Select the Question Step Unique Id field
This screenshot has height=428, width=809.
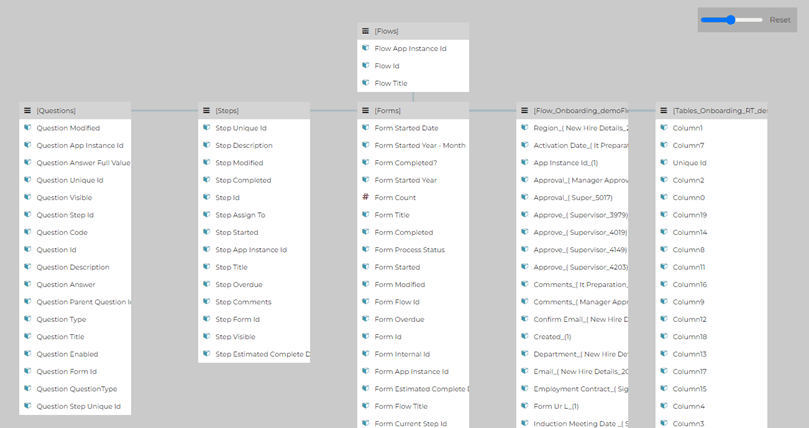[75, 406]
